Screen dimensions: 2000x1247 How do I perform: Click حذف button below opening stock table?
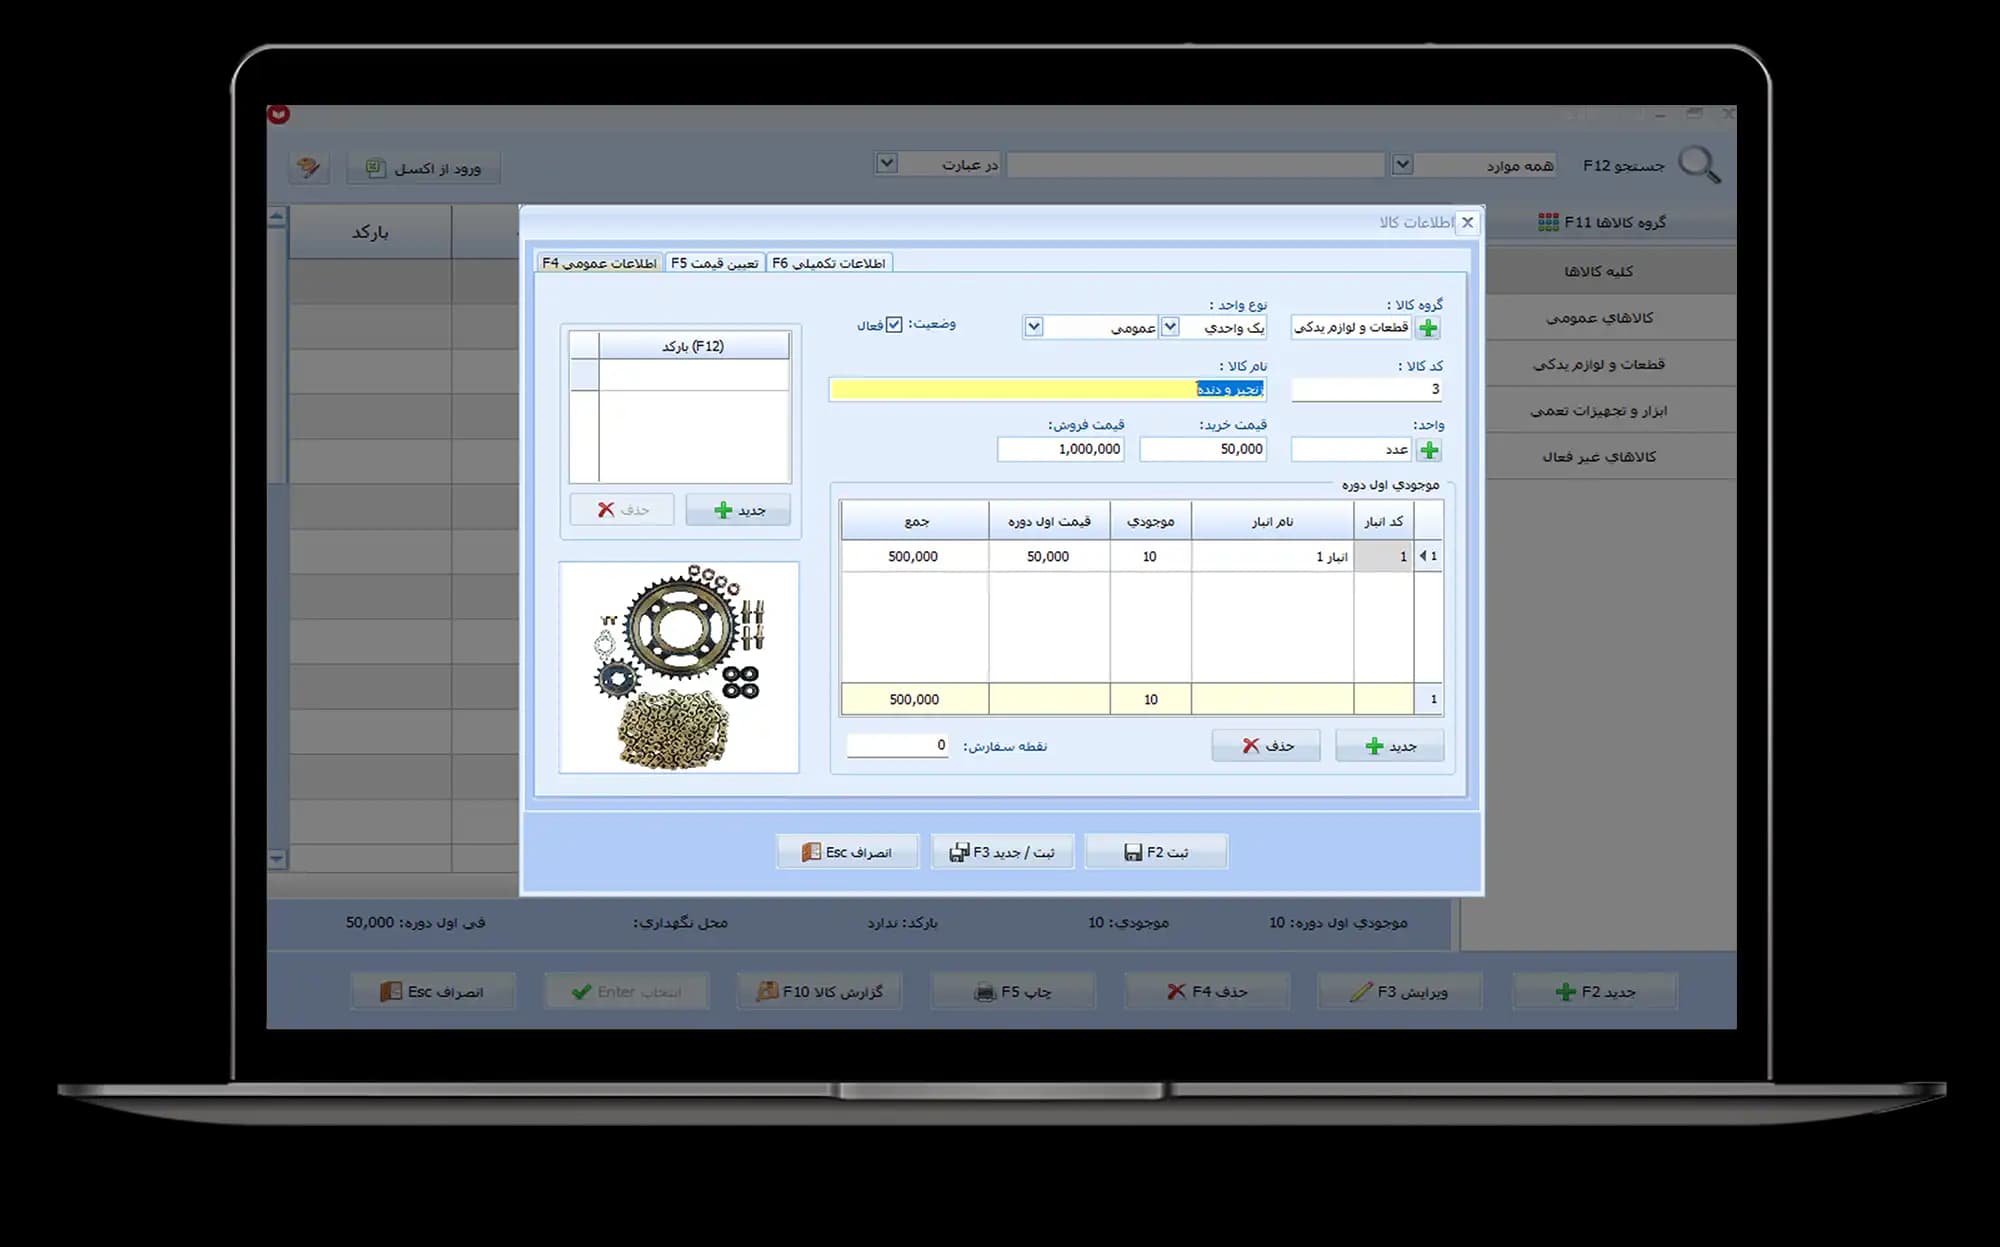point(1266,746)
